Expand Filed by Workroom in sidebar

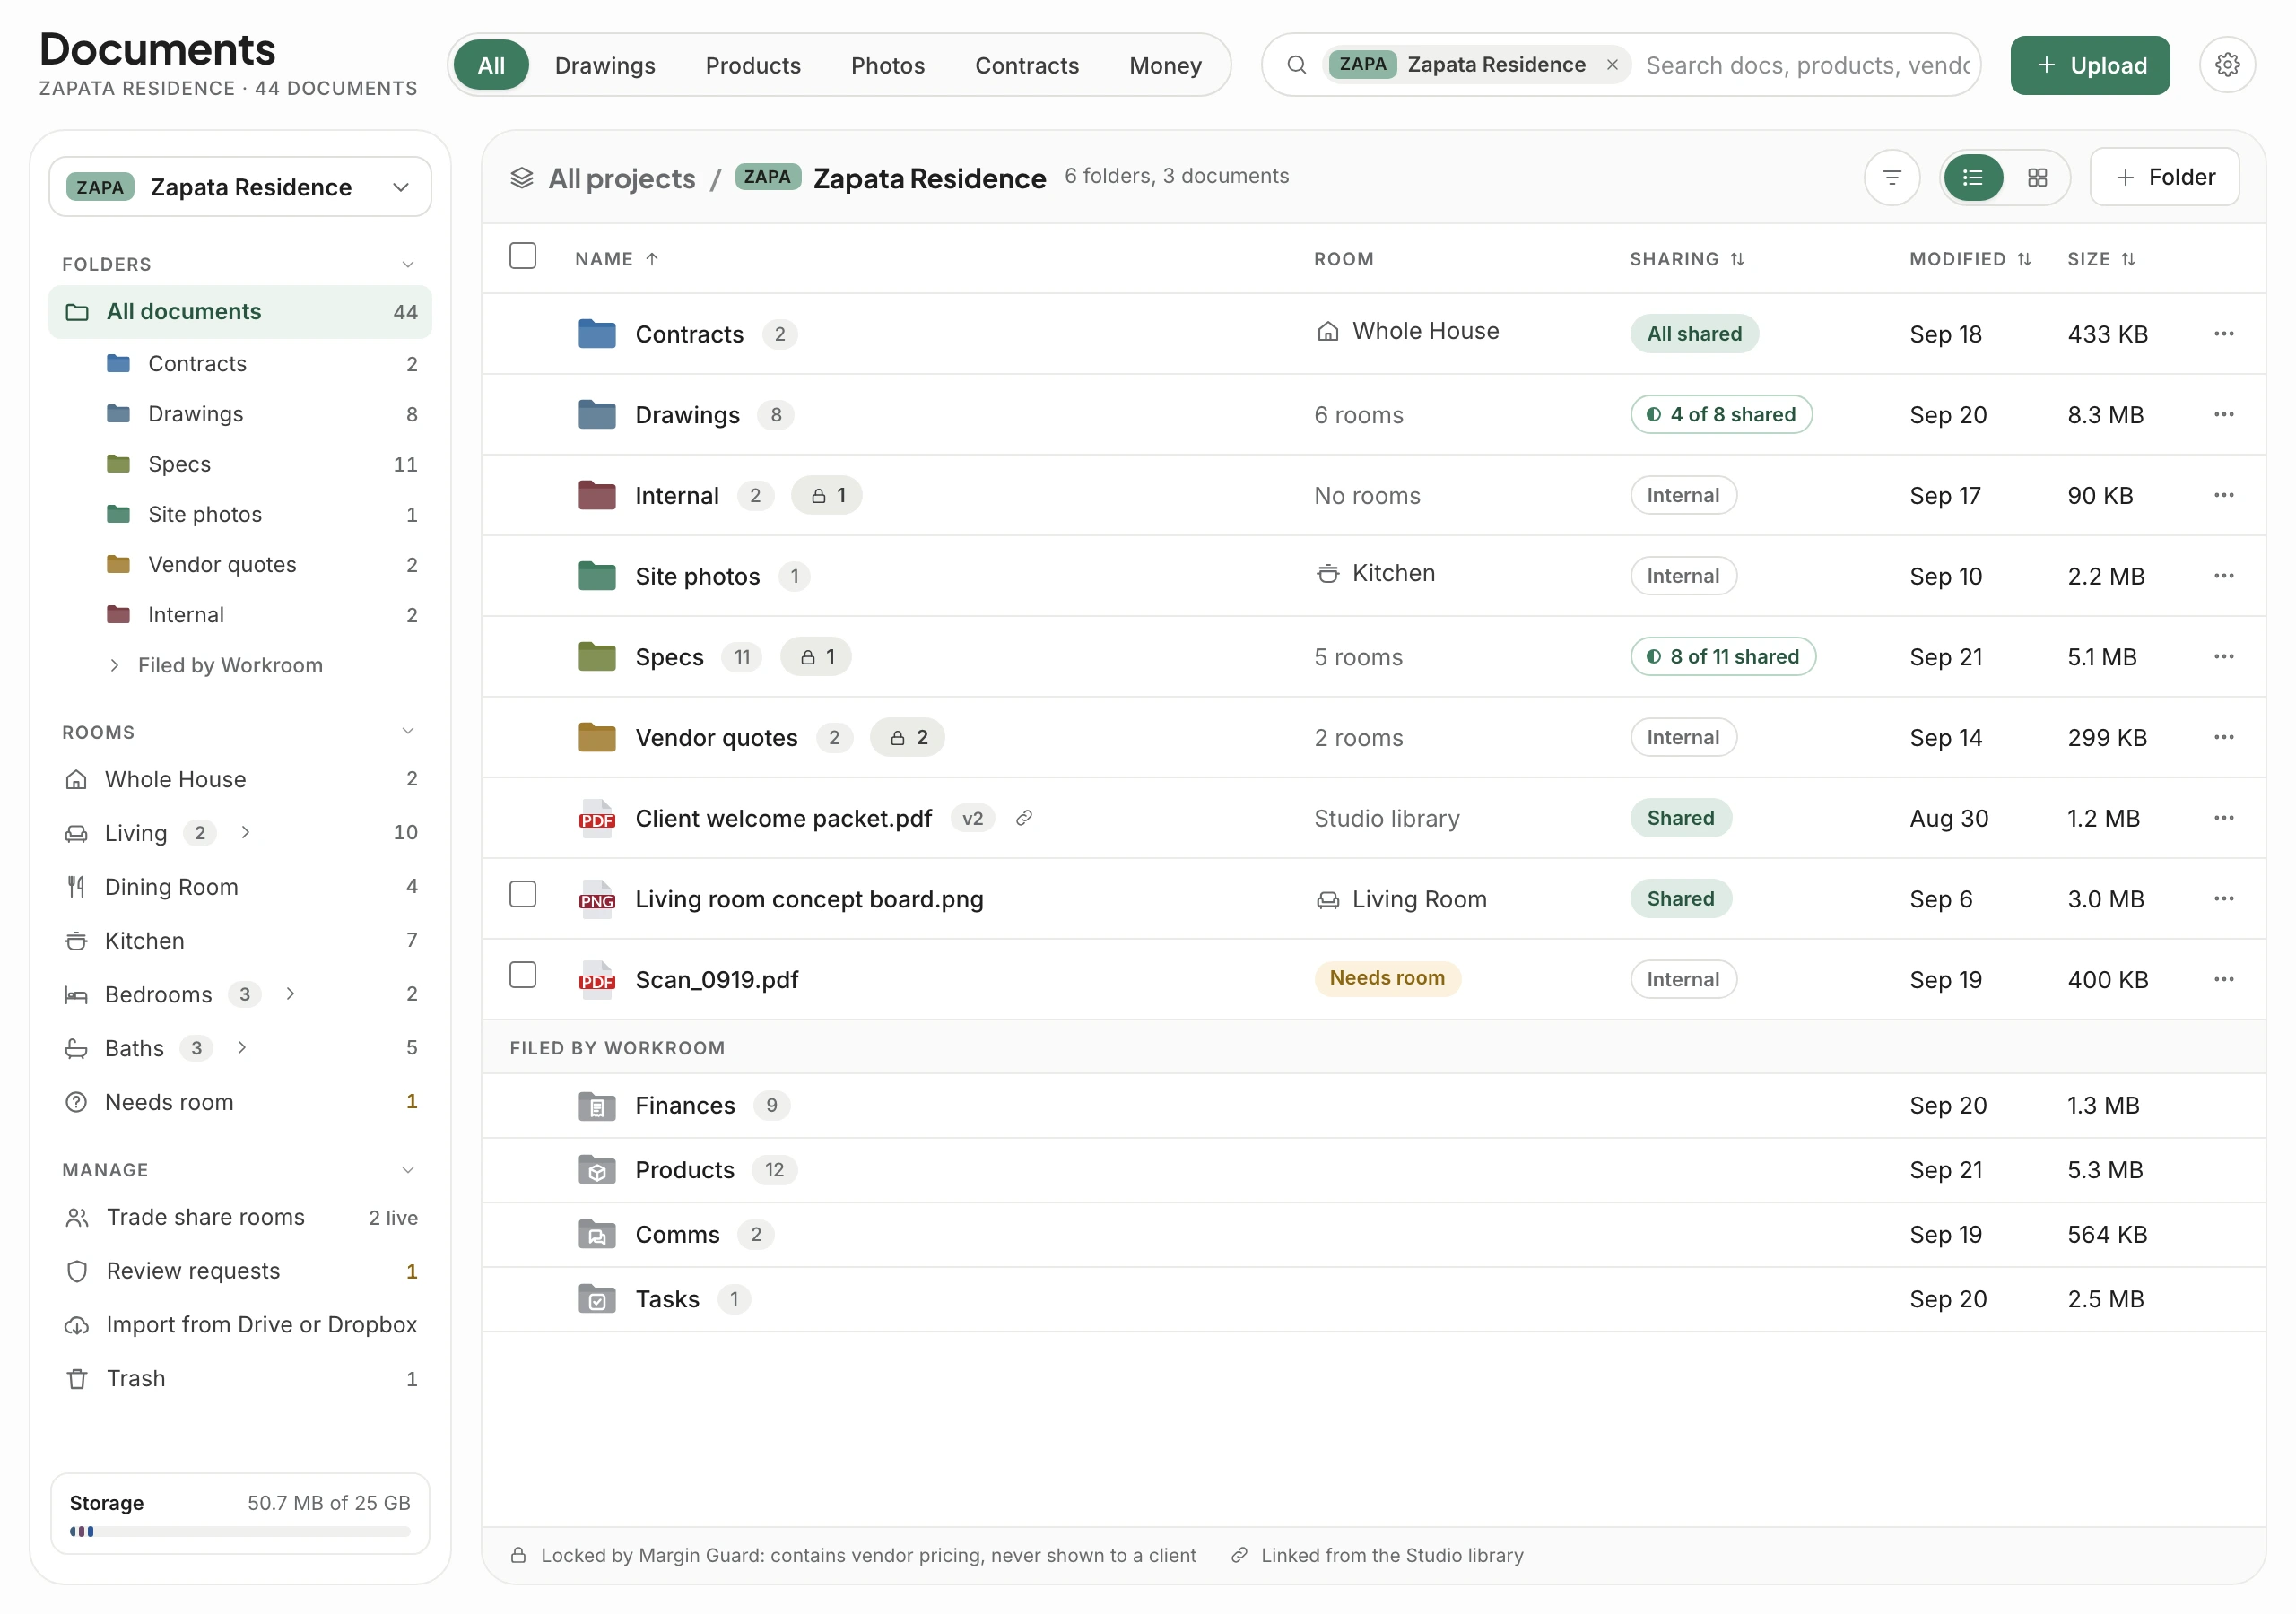(x=115, y=665)
